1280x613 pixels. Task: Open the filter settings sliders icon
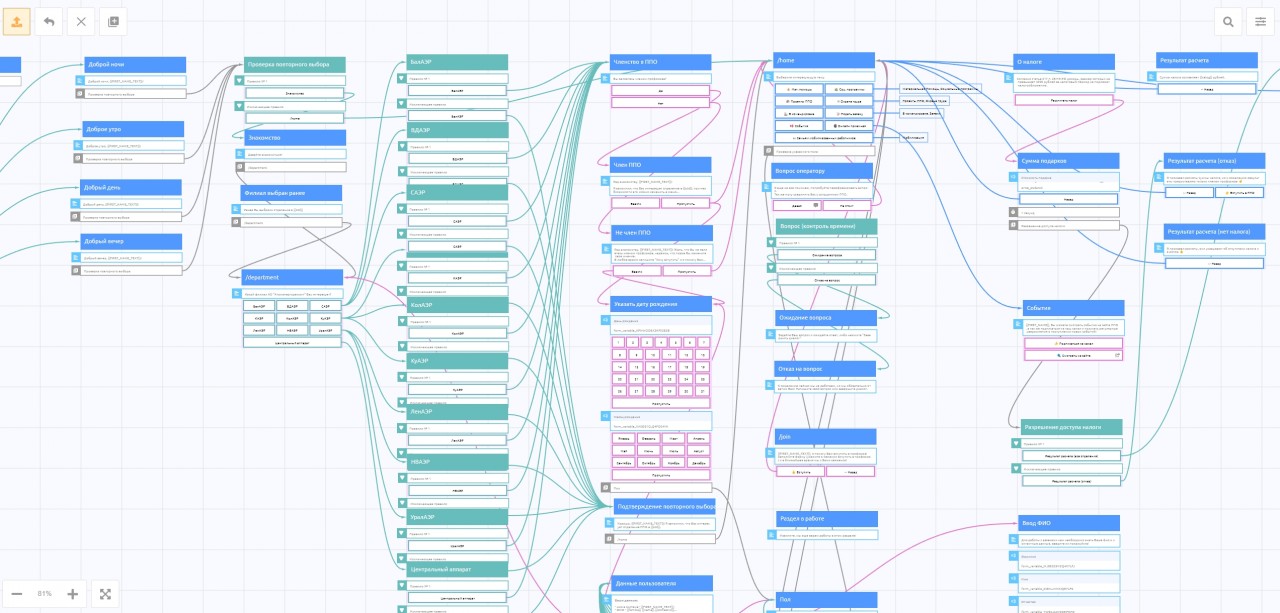point(1260,21)
